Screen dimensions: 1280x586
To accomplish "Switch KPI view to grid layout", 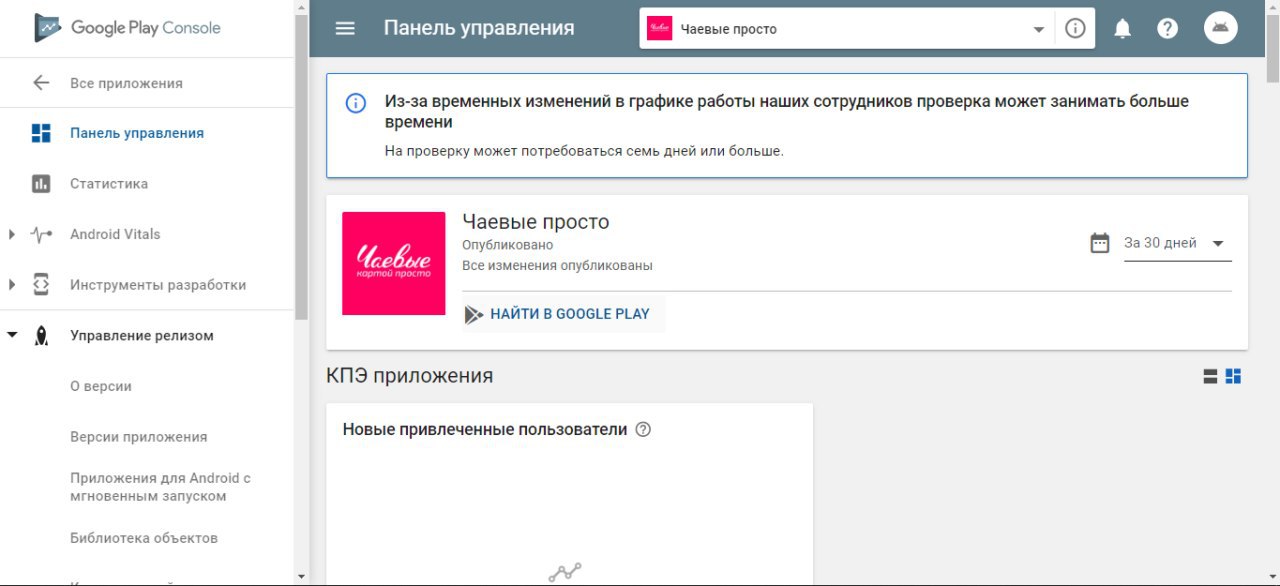I will pyautogui.click(x=1233, y=376).
